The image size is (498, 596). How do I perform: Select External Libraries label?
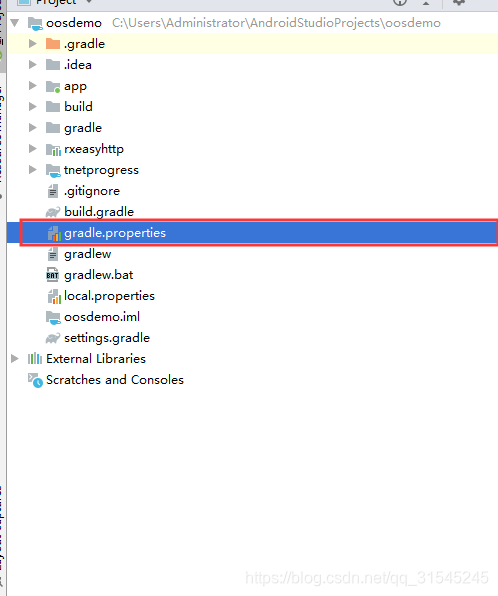pos(96,358)
